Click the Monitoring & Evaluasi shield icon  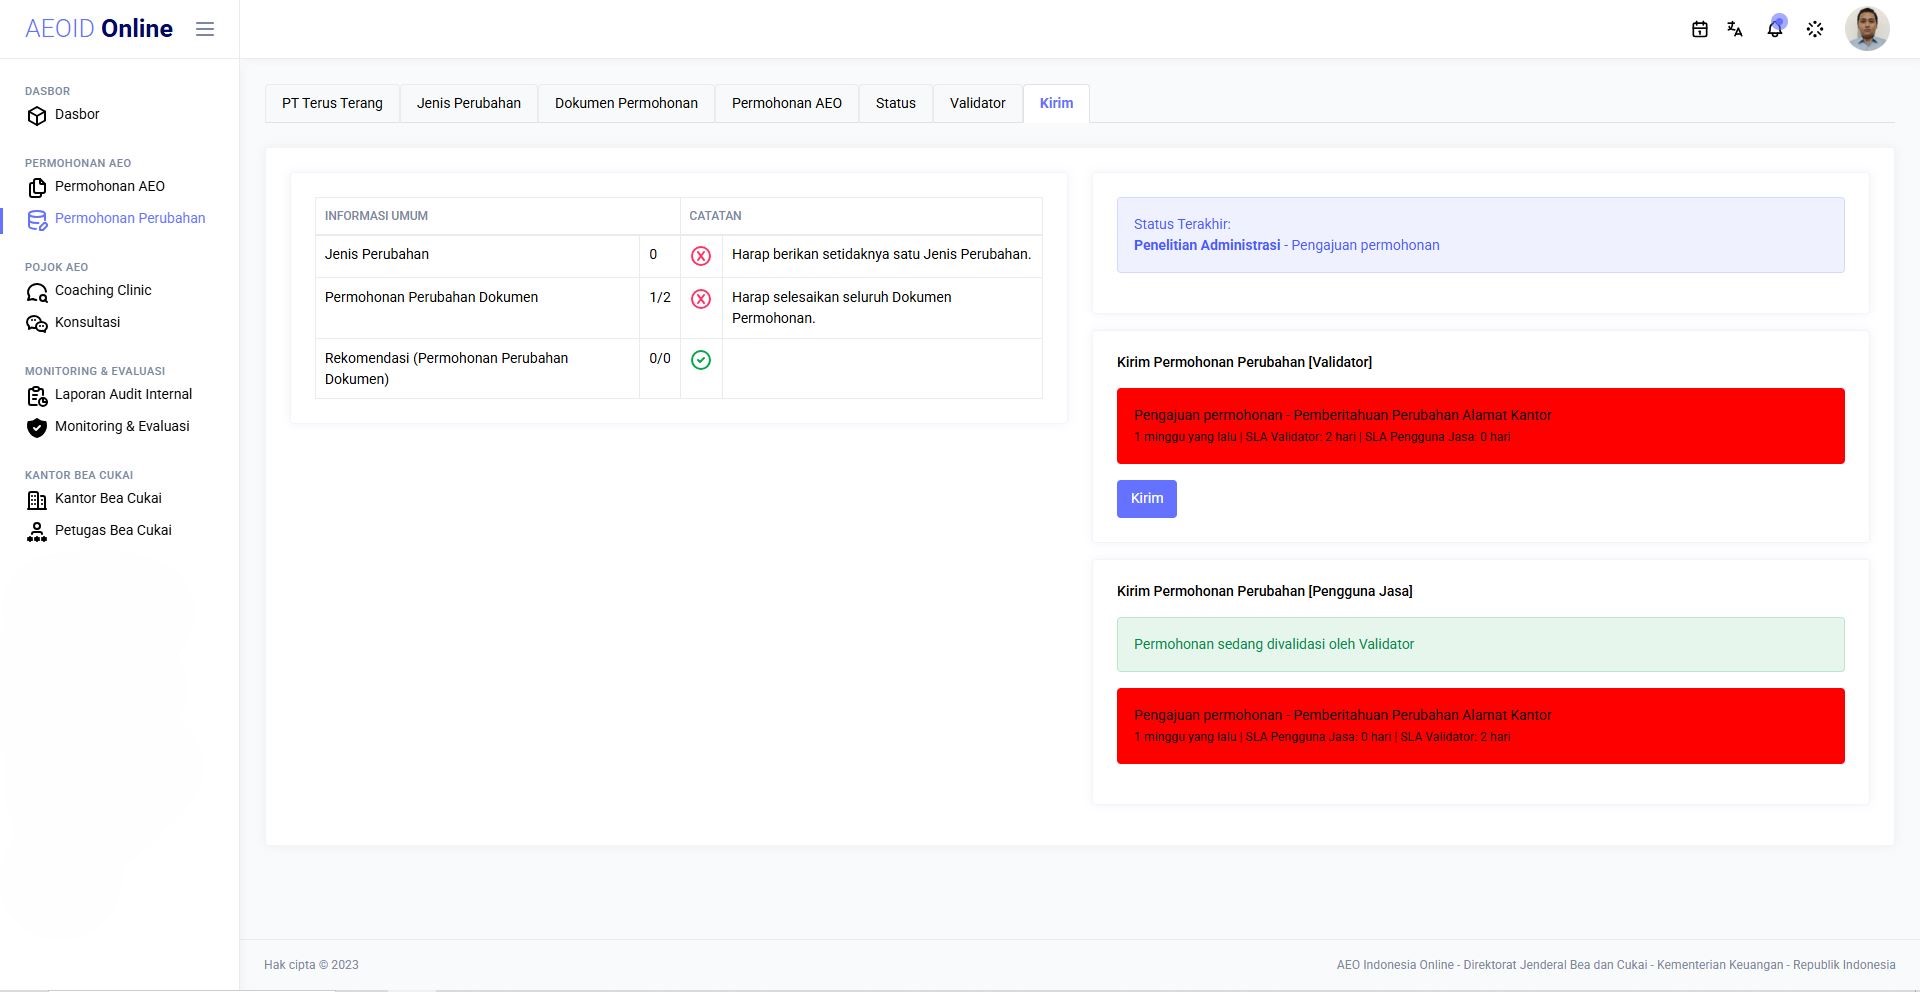pyautogui.click(x=37, y=428)
